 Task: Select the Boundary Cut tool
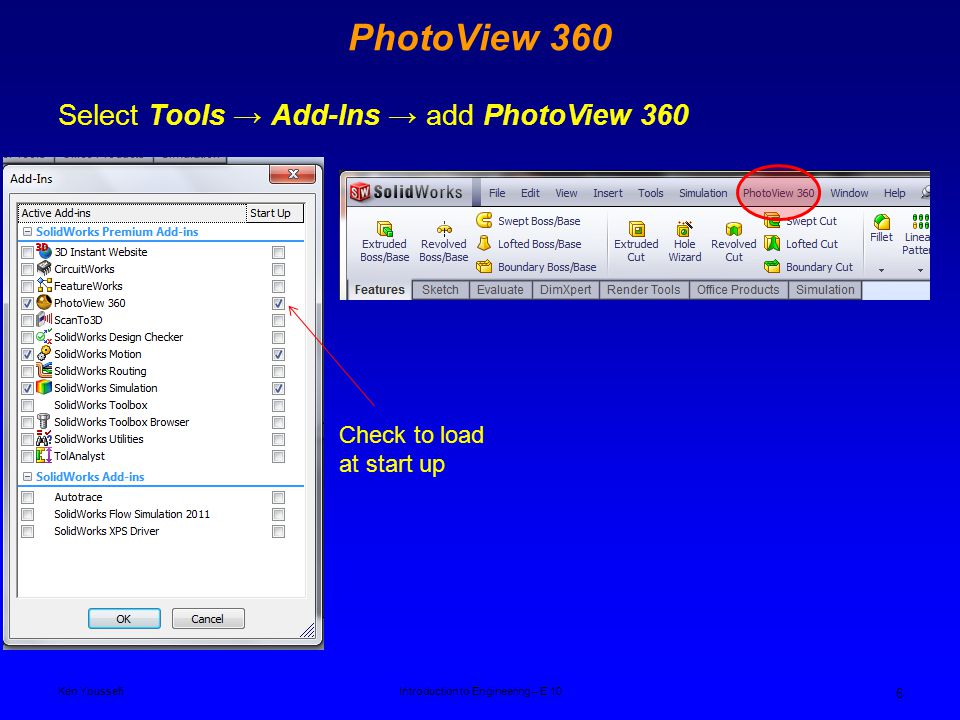click(809, 266)
